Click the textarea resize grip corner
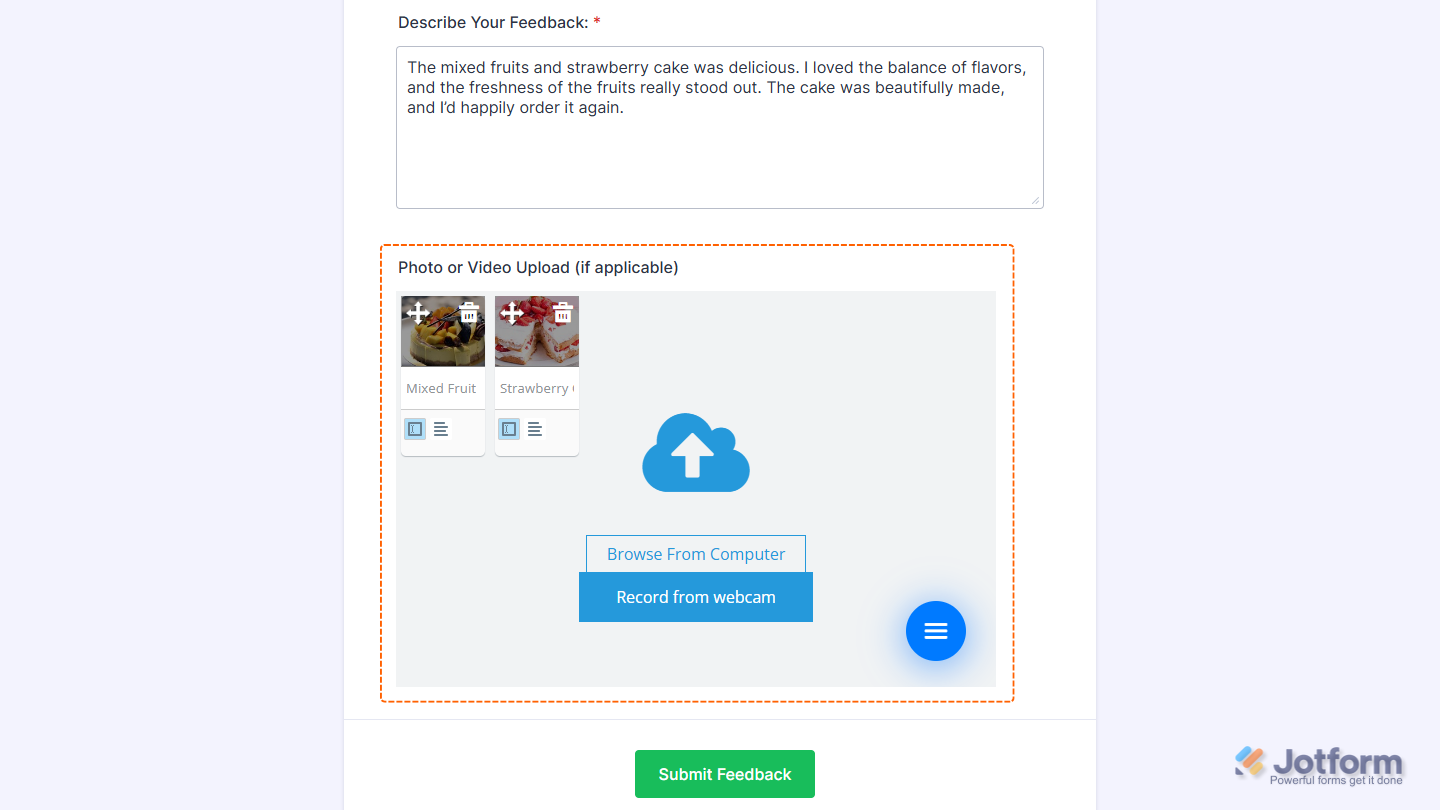1440x810 pixels. (x=1035, y=201)
